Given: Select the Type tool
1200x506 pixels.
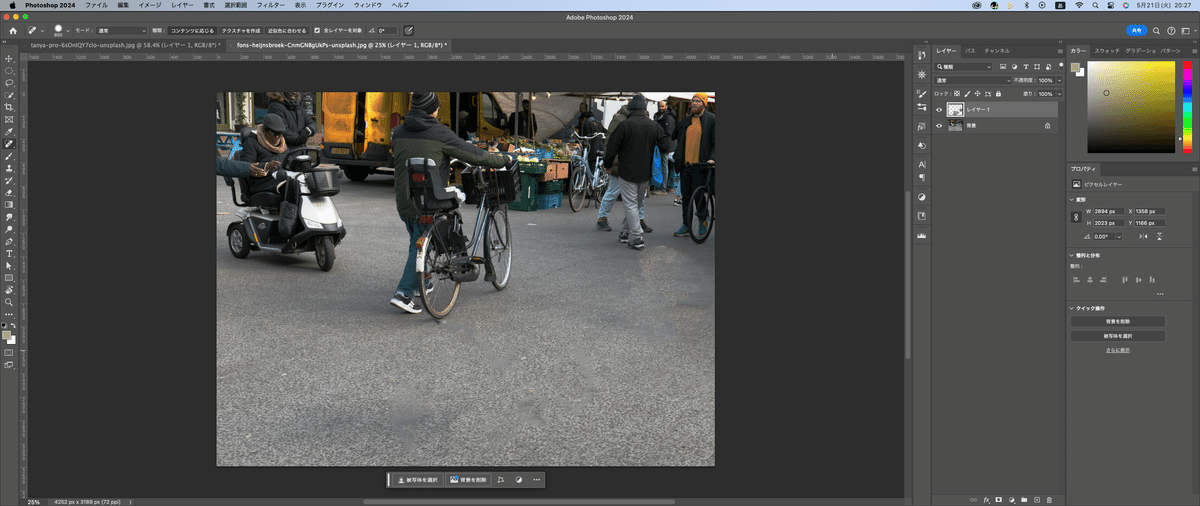Looking at the screenshot, I should point(9,253).
